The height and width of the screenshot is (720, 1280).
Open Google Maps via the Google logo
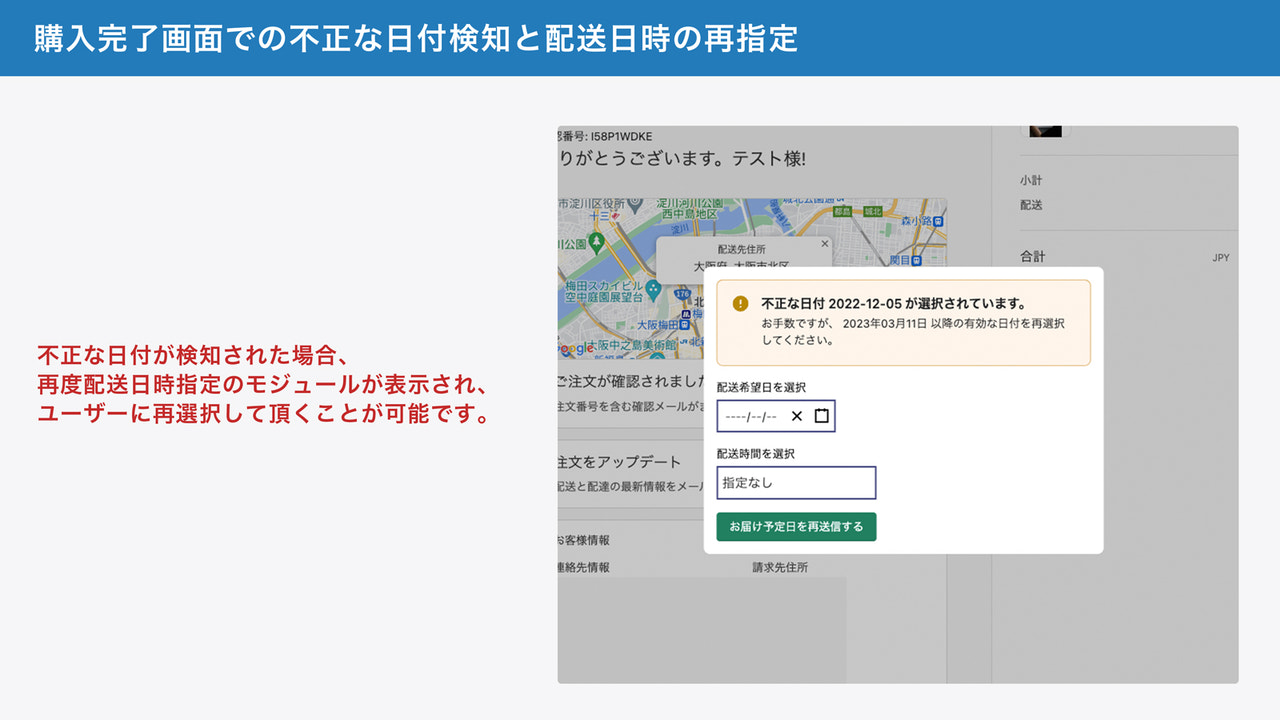(x=574, y=347)
